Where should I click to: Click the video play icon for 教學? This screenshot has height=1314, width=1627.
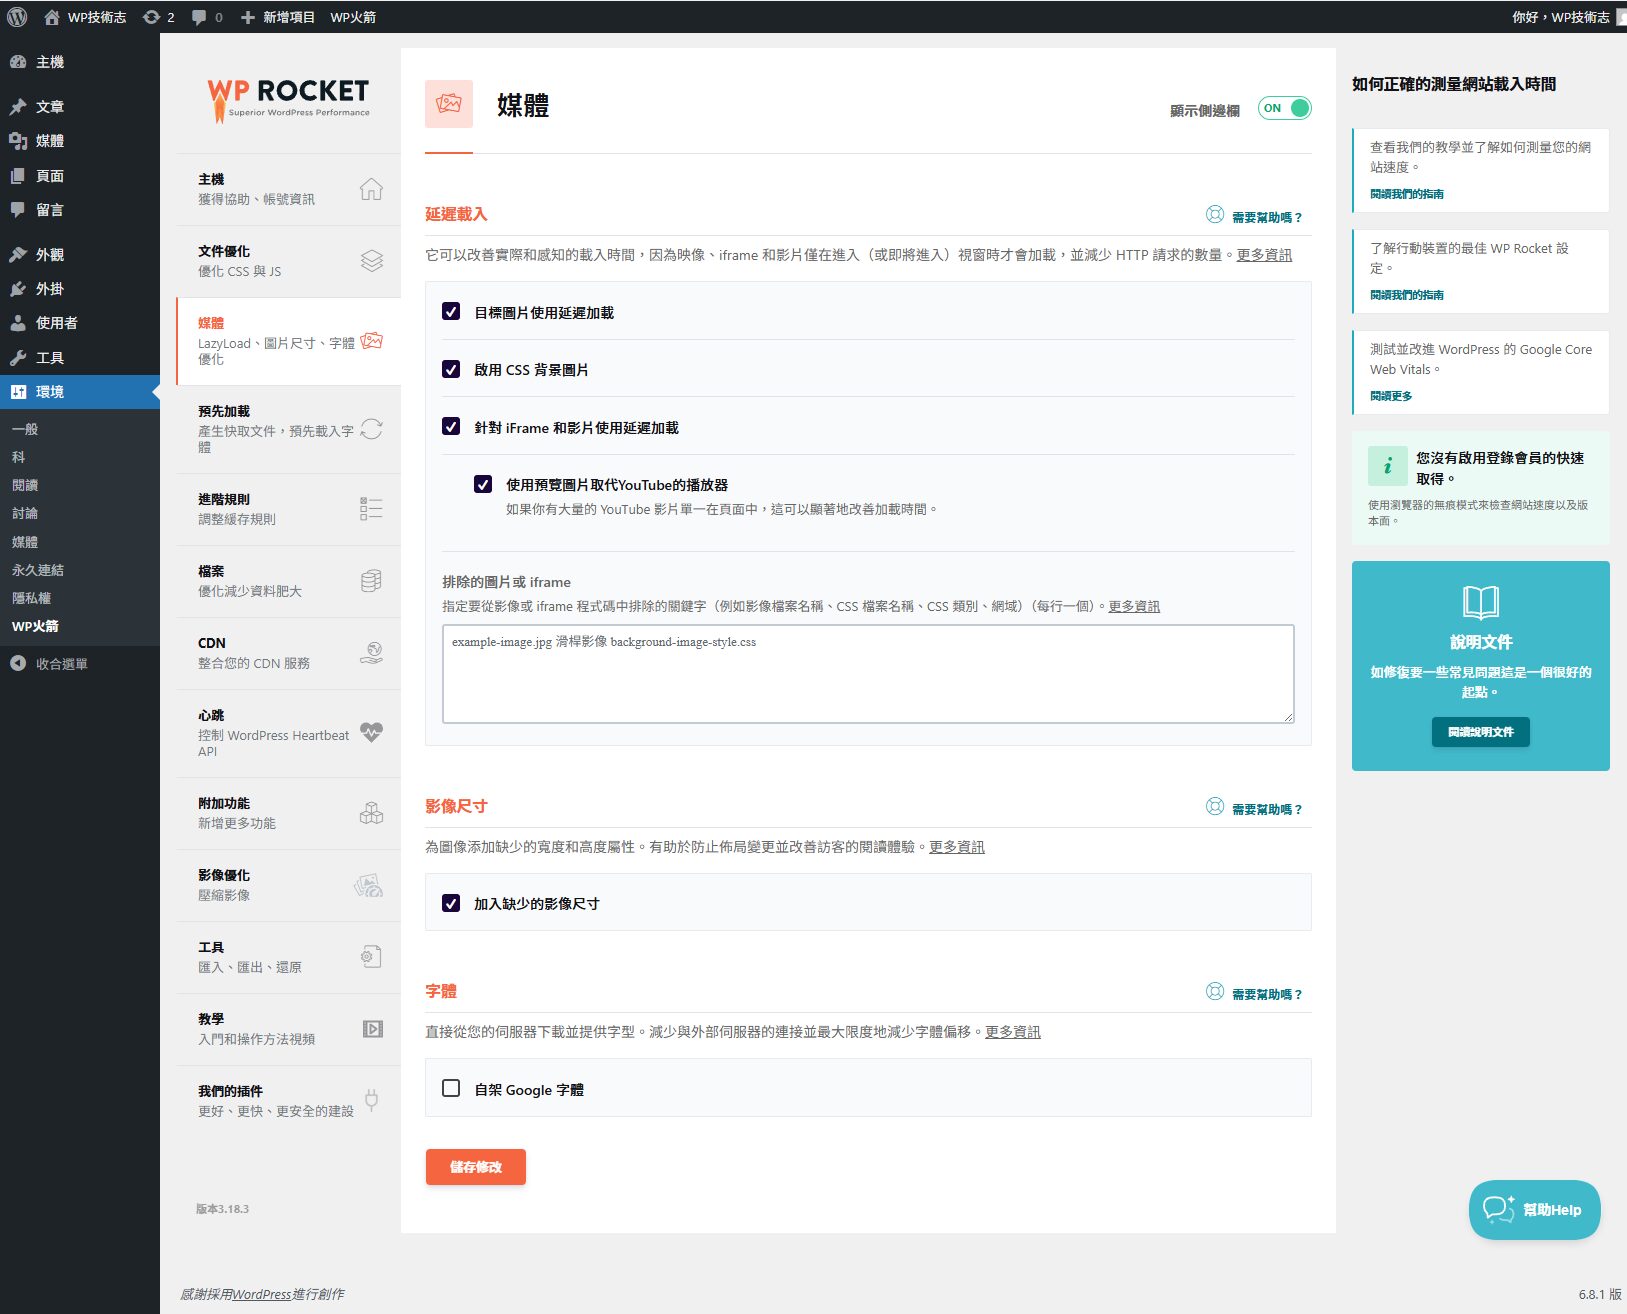tap(372, 1029)
